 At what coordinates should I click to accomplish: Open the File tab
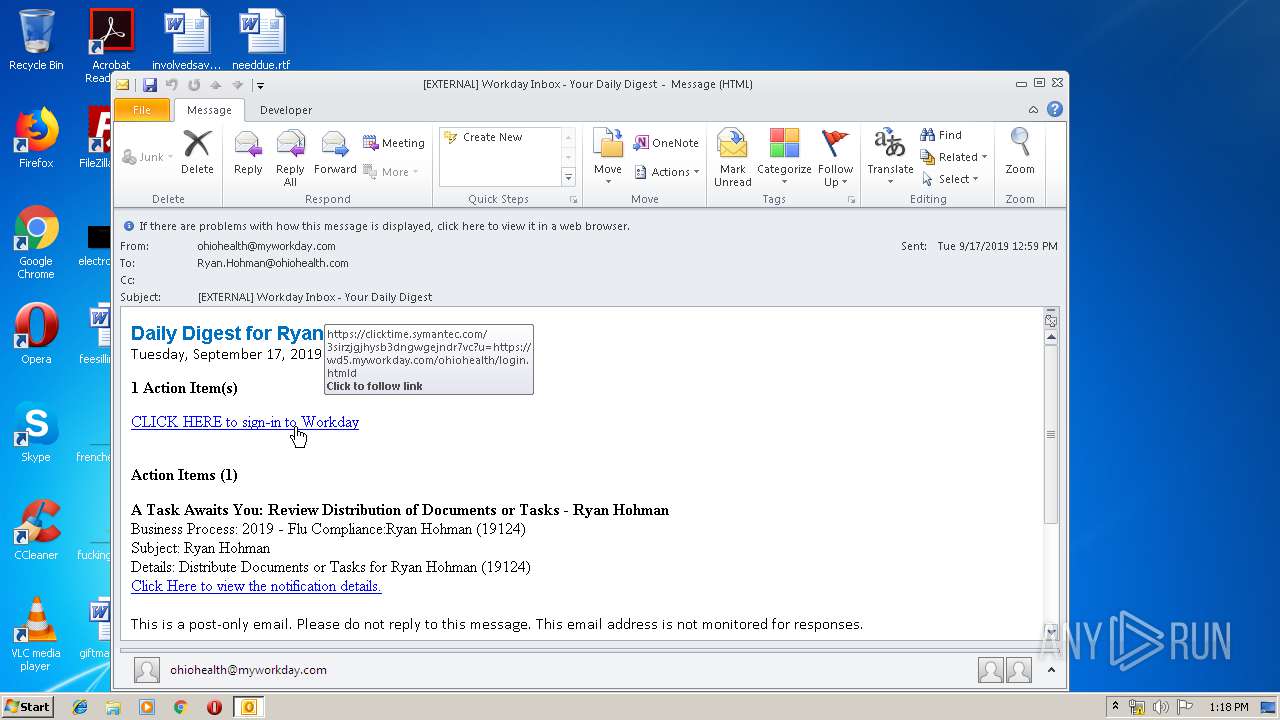click(142, 110)
